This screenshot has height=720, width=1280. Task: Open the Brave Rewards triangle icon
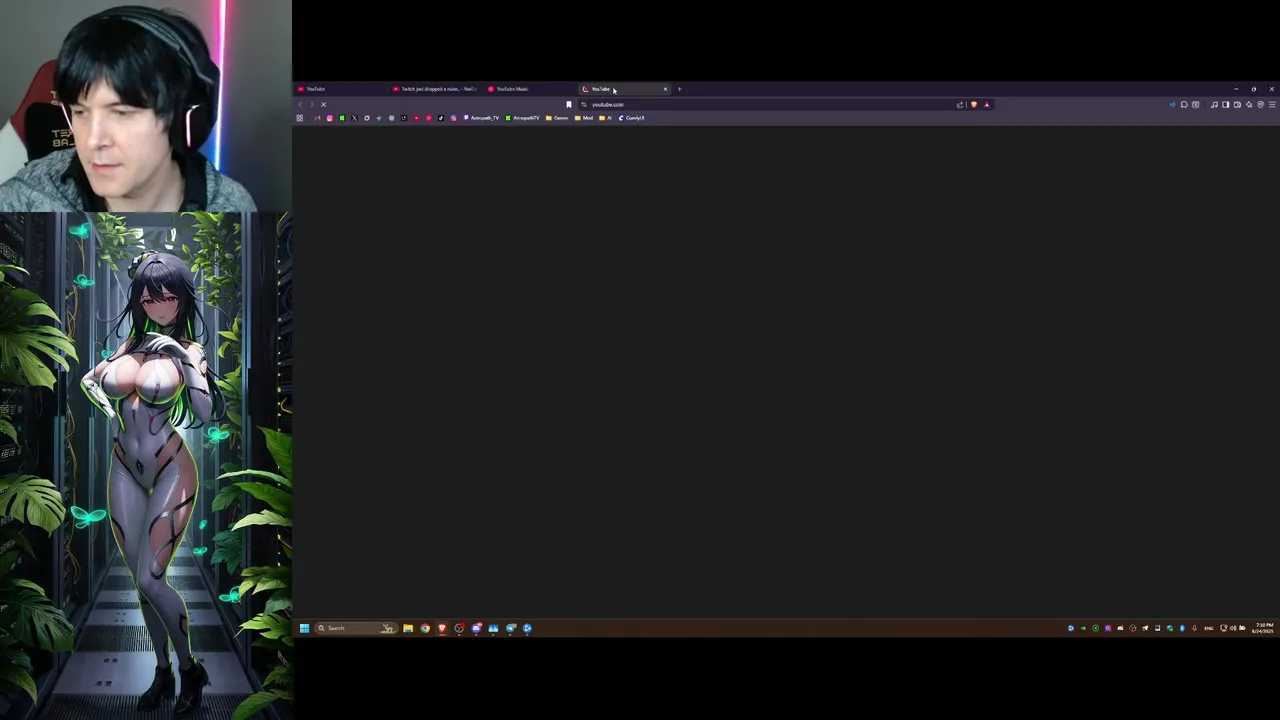coord(987,104)
